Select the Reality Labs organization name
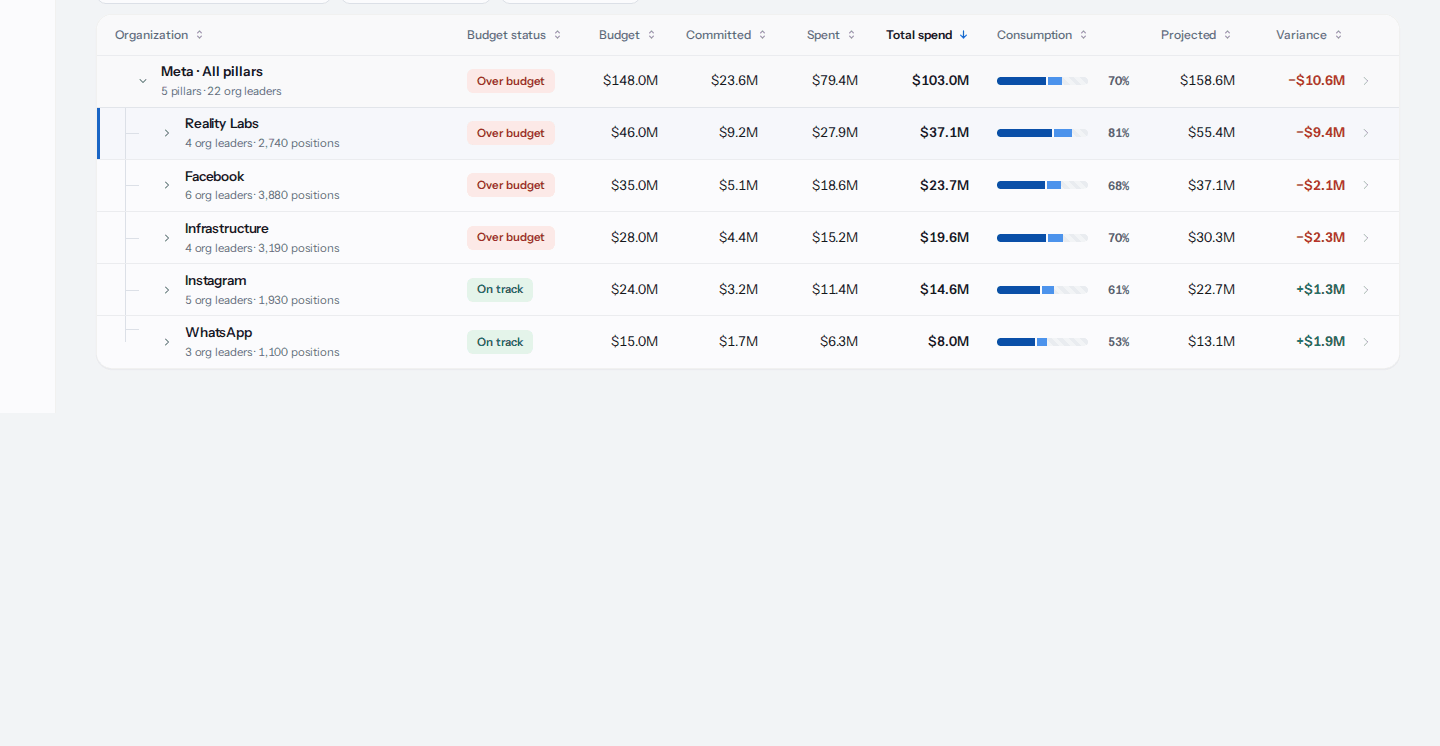This screenshot has height=746, width=1440. (222, 124)
